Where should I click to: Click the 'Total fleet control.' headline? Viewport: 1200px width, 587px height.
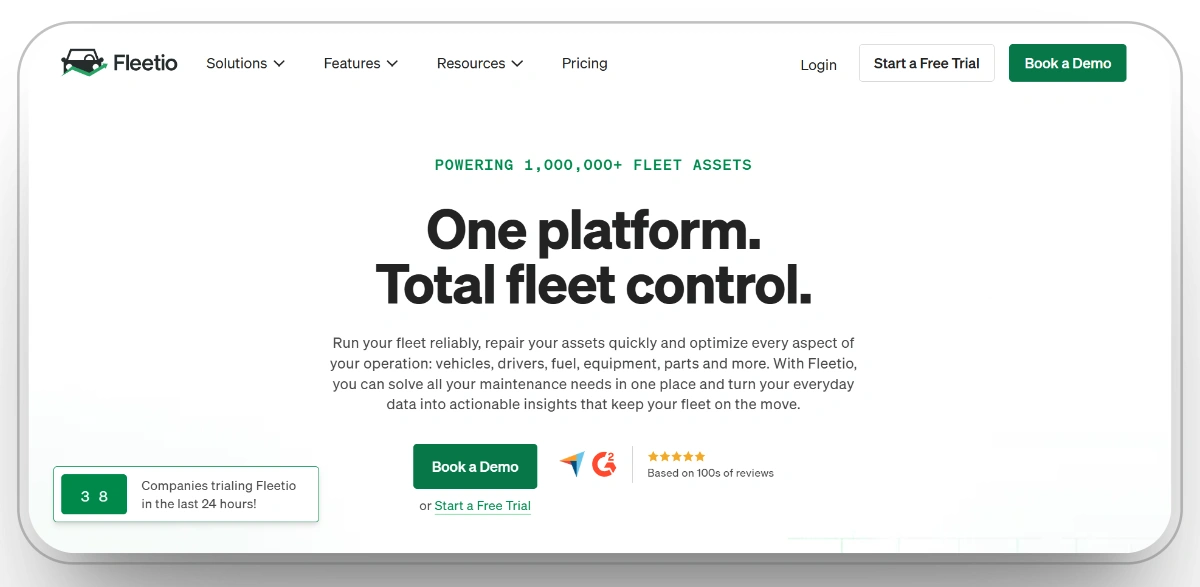(593, 284)
